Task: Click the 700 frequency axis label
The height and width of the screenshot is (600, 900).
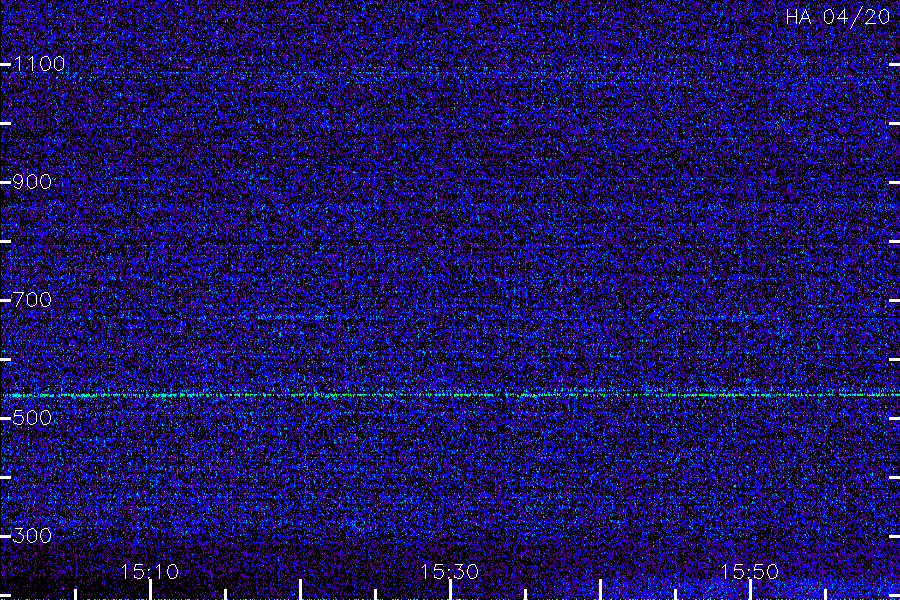Action: click(32, 300)
